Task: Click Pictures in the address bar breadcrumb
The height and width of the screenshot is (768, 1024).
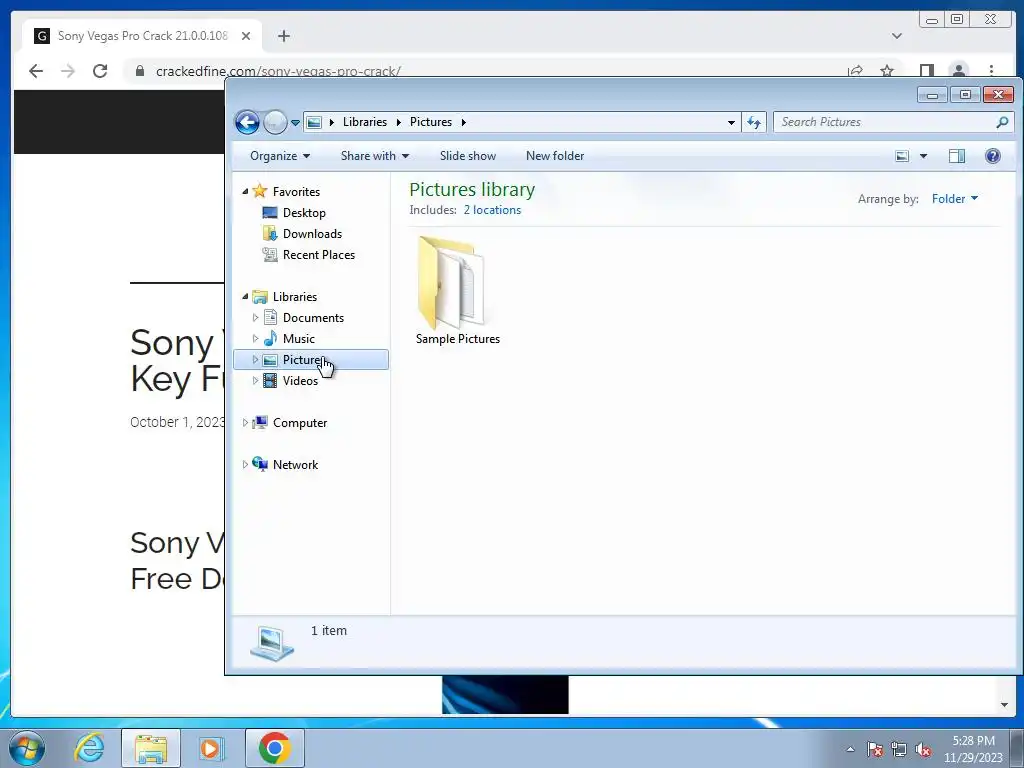Action: tap(430, 122)
